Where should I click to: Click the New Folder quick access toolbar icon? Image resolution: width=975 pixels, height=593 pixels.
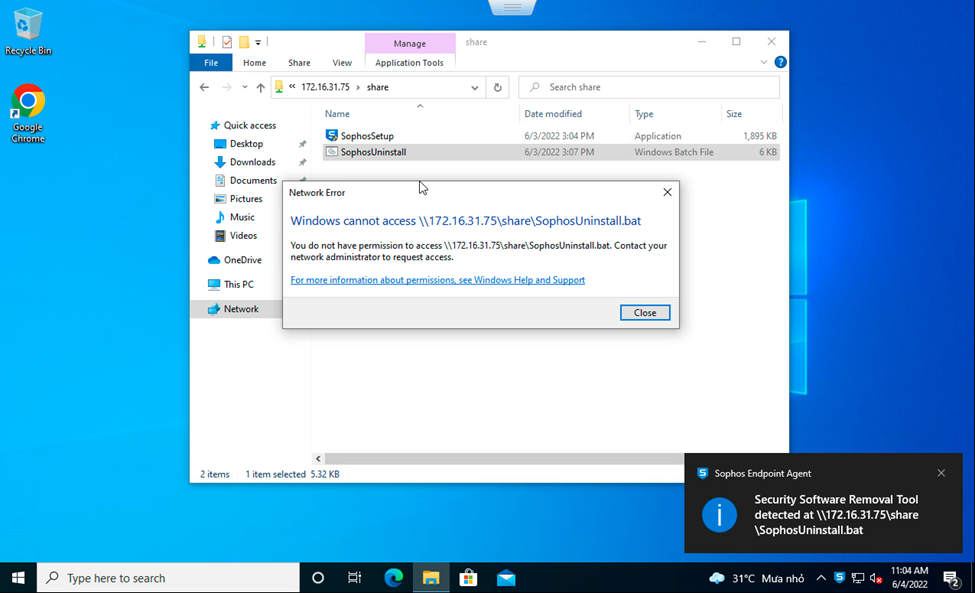[x=244, y=42]
